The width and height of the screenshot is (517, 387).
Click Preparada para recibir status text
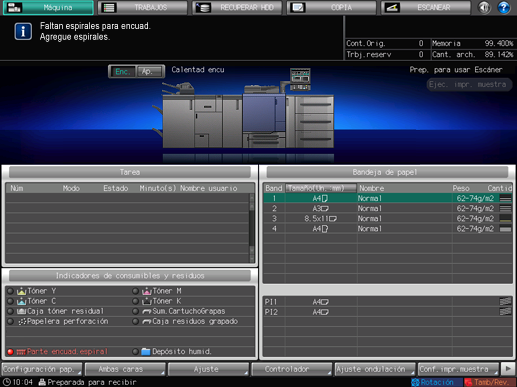point(92,382)
